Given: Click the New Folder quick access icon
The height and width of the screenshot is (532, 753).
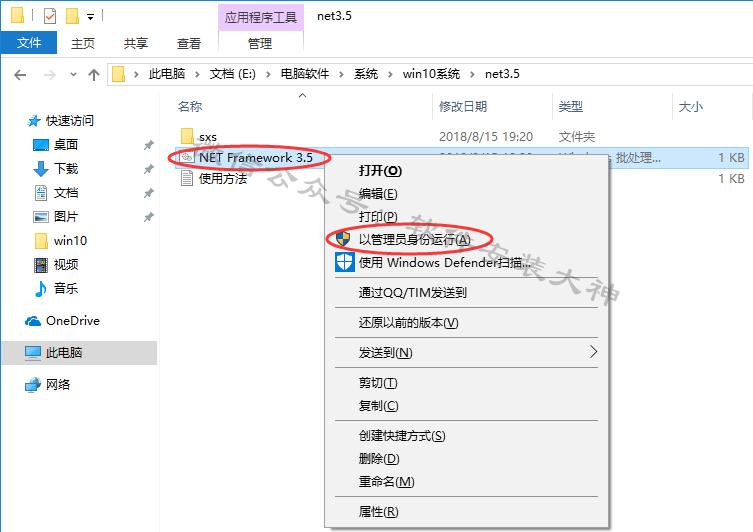Looking at the screenshot, I should pos(72,16).
